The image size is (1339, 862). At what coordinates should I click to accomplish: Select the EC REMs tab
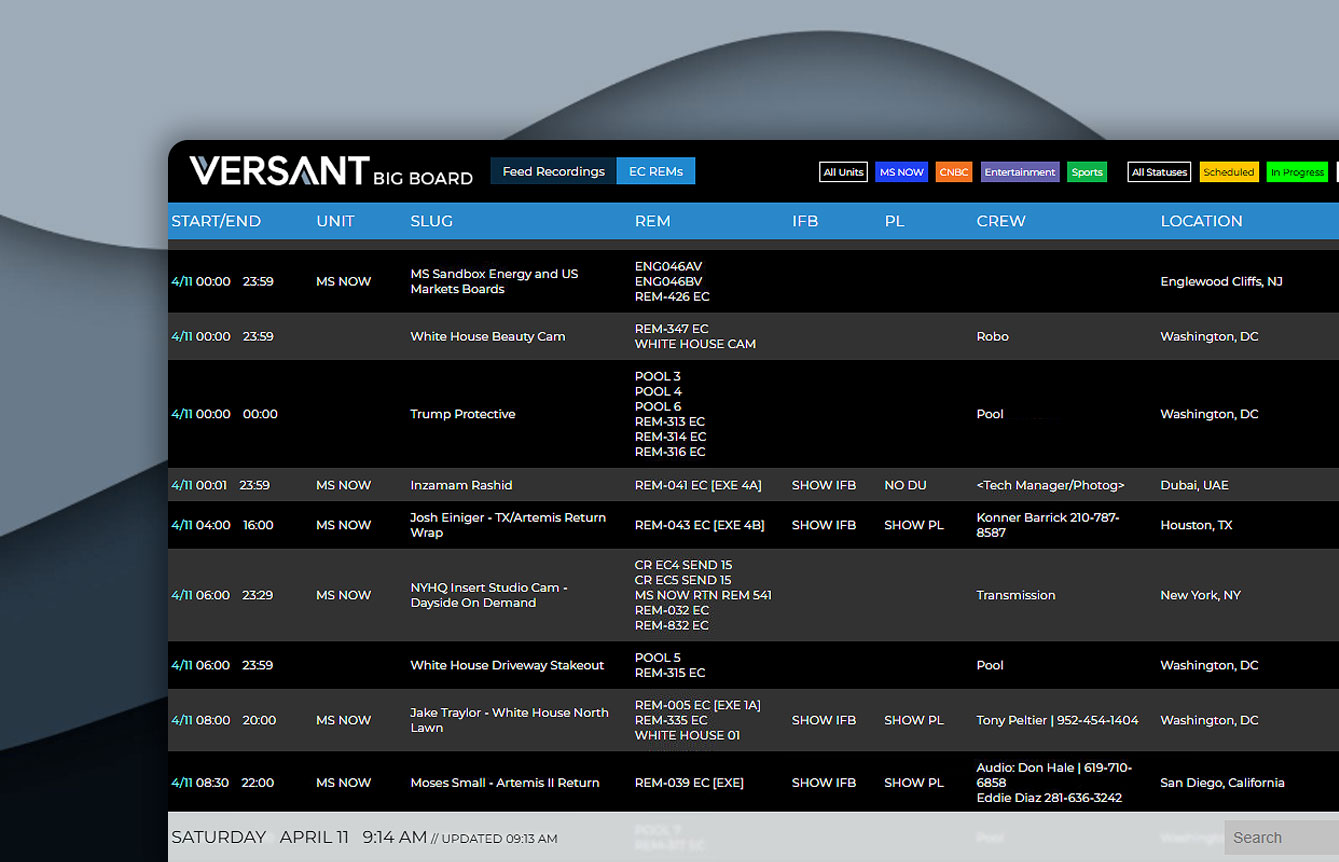point(655,171)
